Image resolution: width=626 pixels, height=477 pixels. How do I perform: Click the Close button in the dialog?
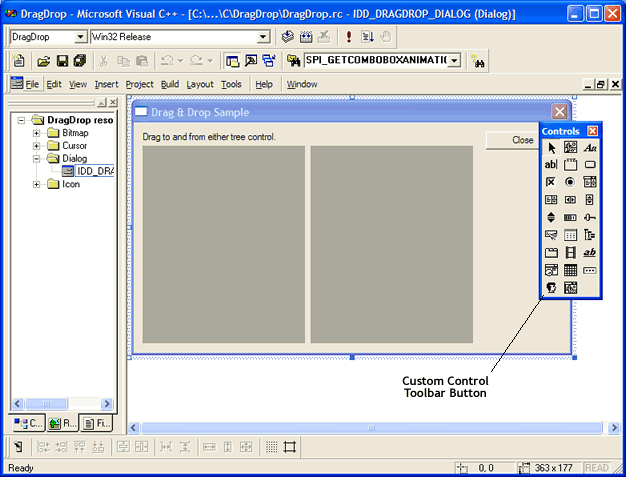point(522,140)
